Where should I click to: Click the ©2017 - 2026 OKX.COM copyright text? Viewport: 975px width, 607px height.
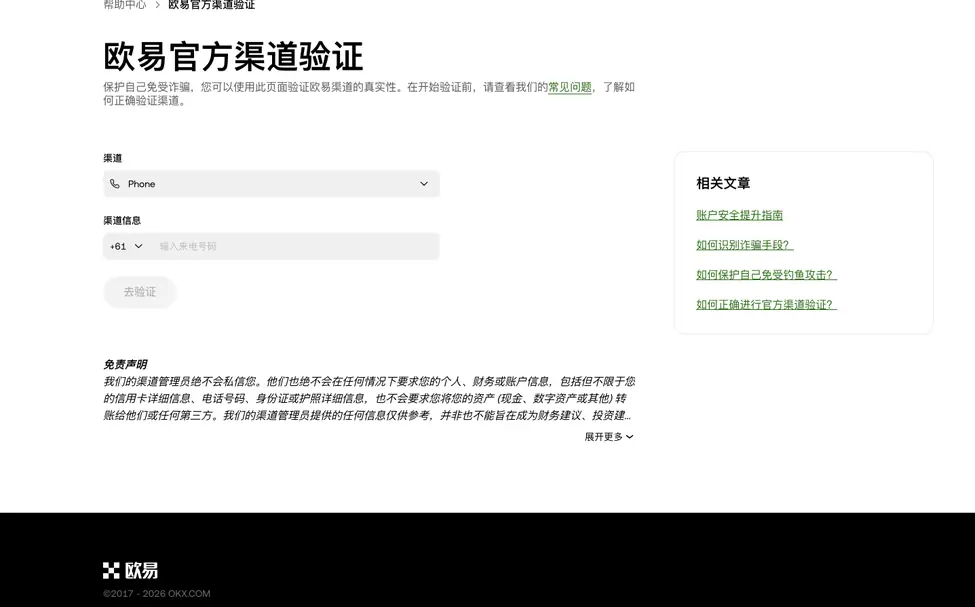tap(157, 593)
